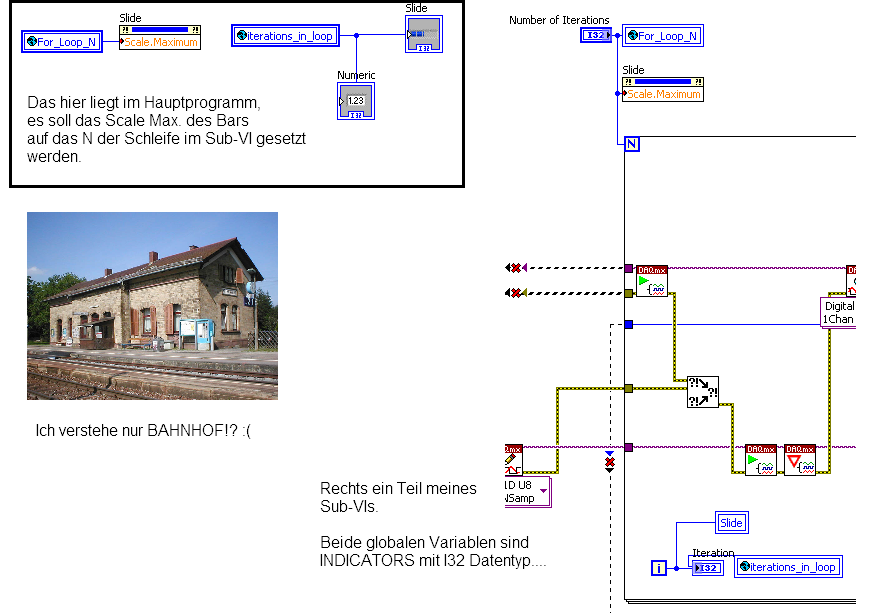Viewport: 882px width, 613px height.
Task: Select the Slide local variable inside the loop
Action: click(731, 522)
